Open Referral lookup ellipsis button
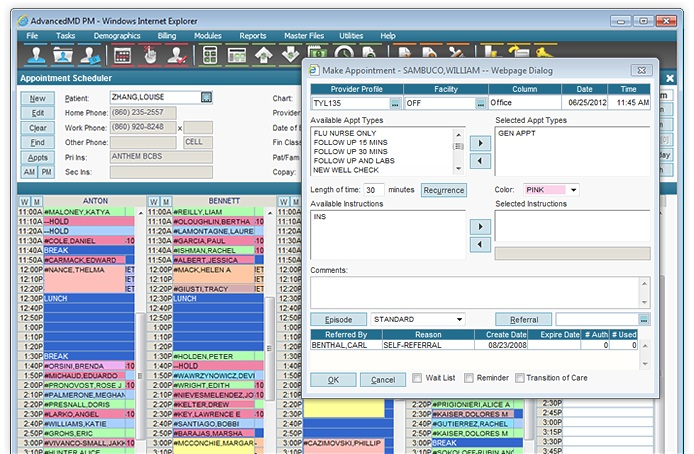This screenshot has width=694, height=454. tap(644, 319)
